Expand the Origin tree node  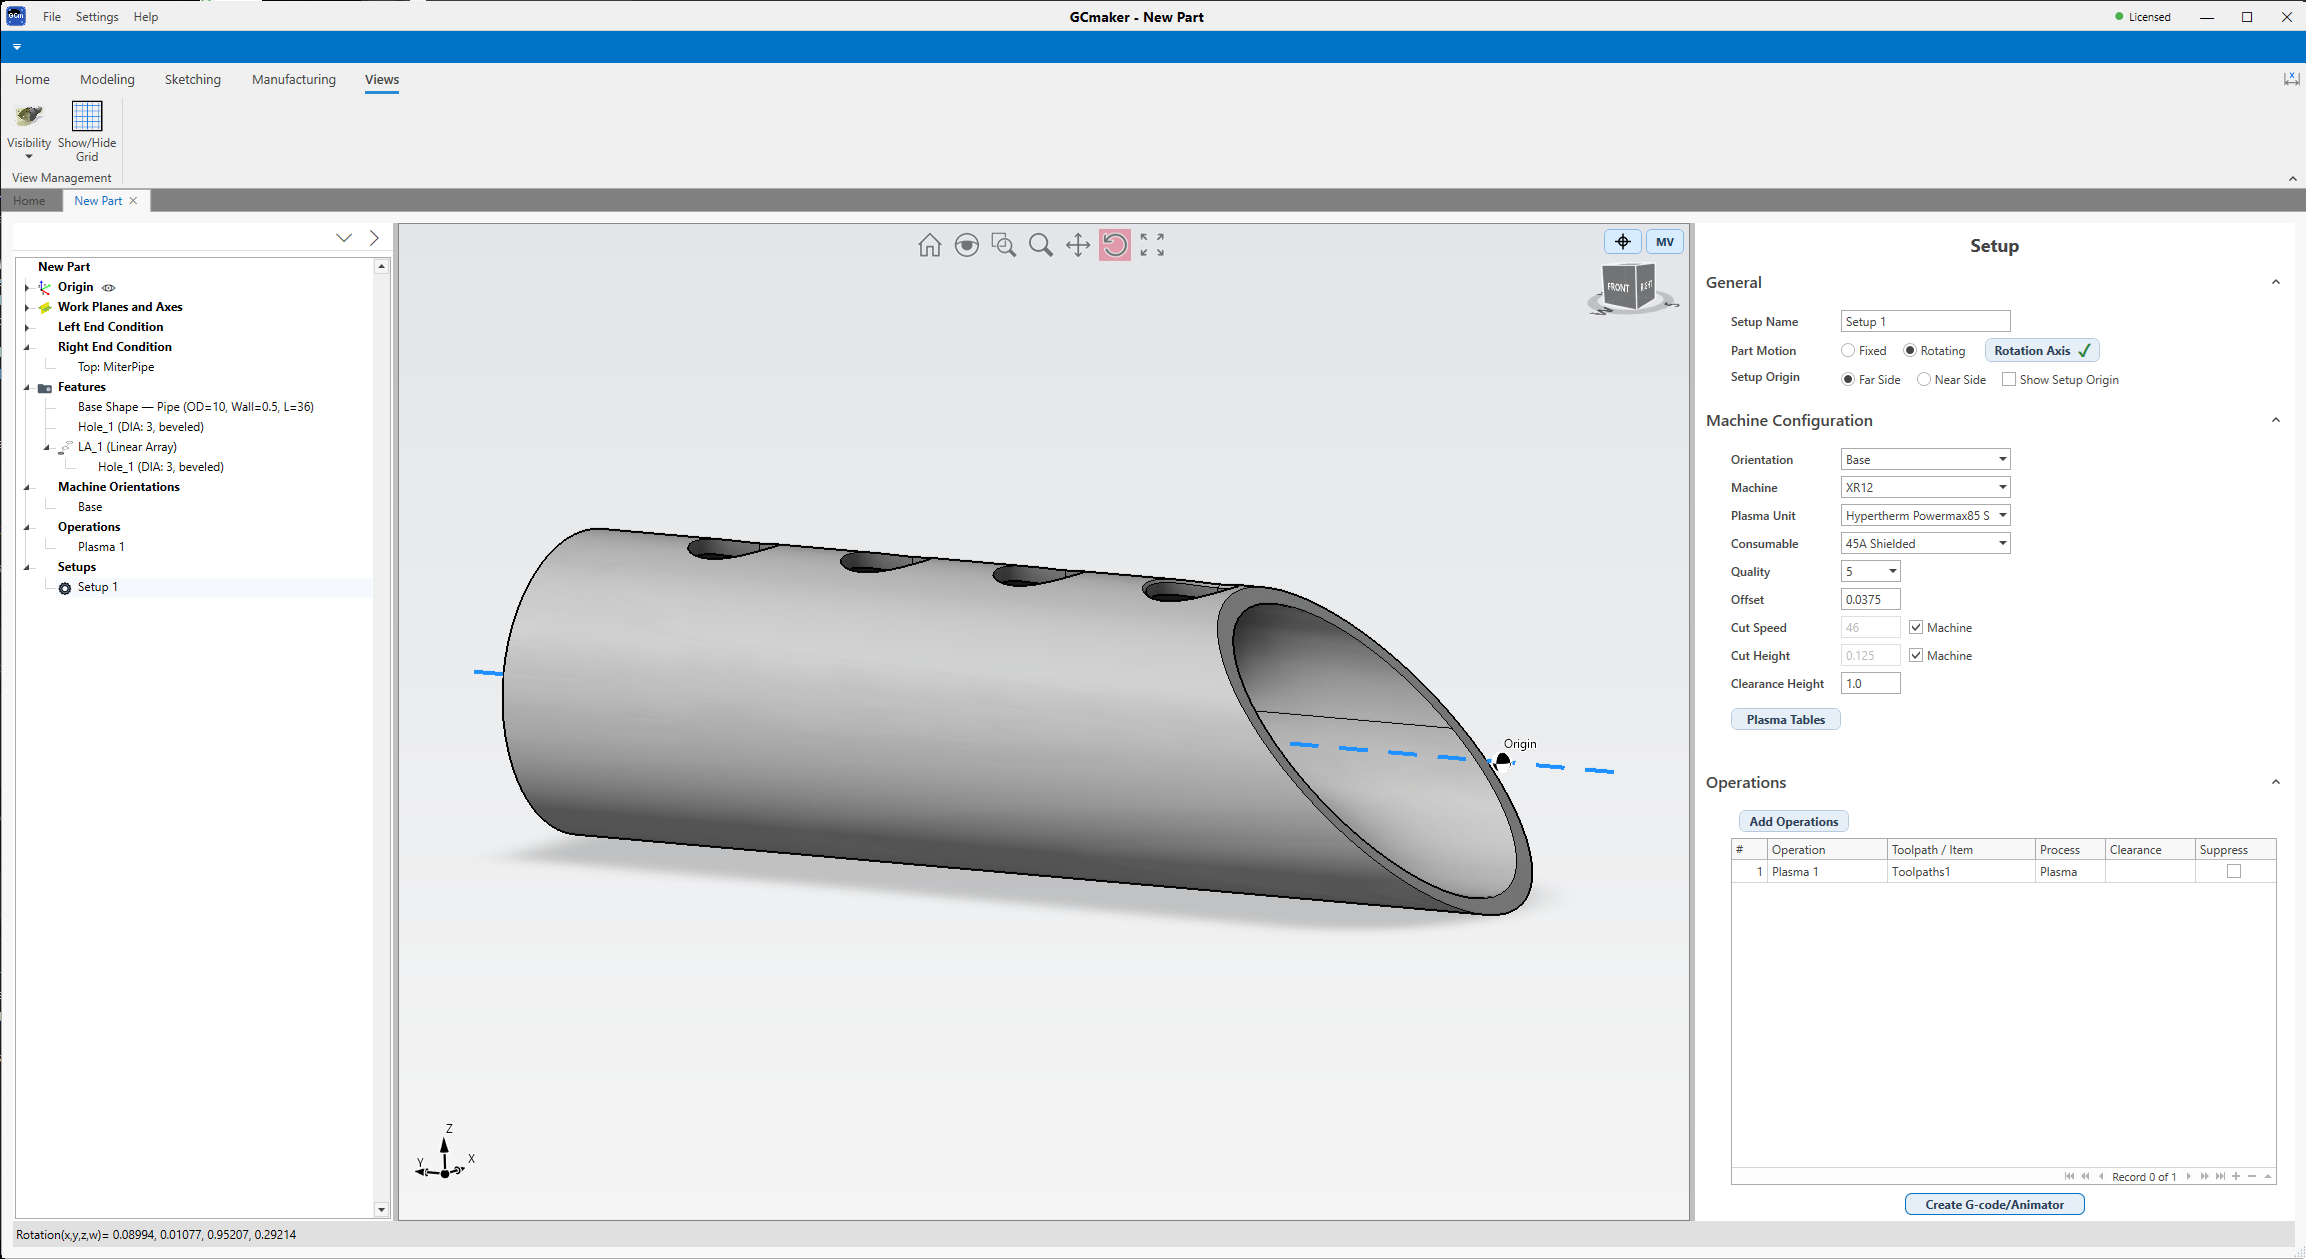[27, 288]
